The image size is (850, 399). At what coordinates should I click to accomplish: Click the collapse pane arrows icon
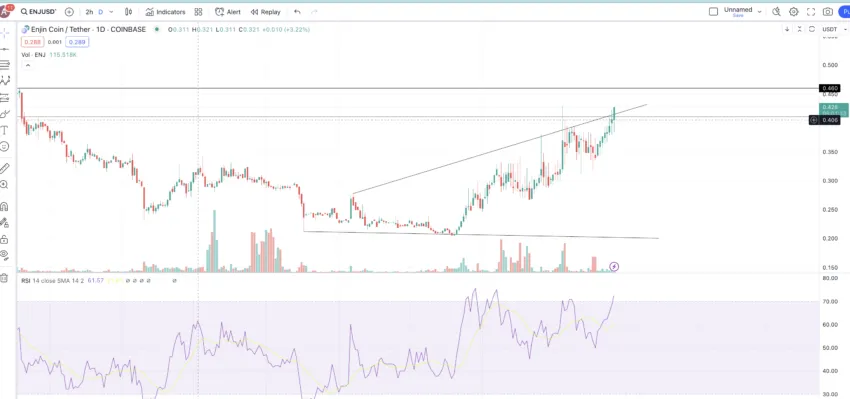coord(800,29)
